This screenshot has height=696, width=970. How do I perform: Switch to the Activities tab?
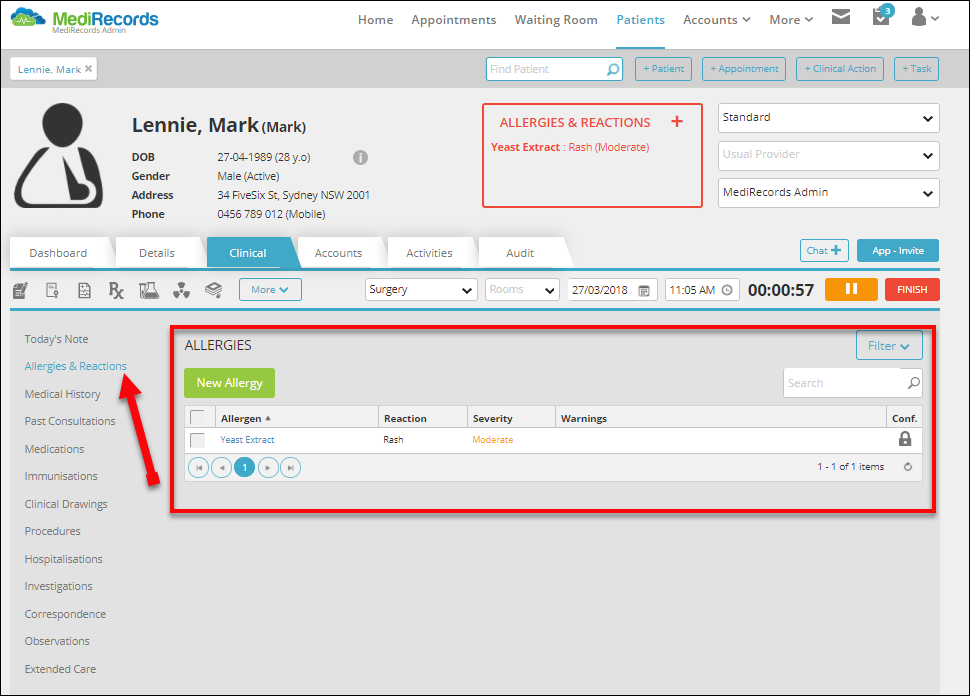(429, 252)
